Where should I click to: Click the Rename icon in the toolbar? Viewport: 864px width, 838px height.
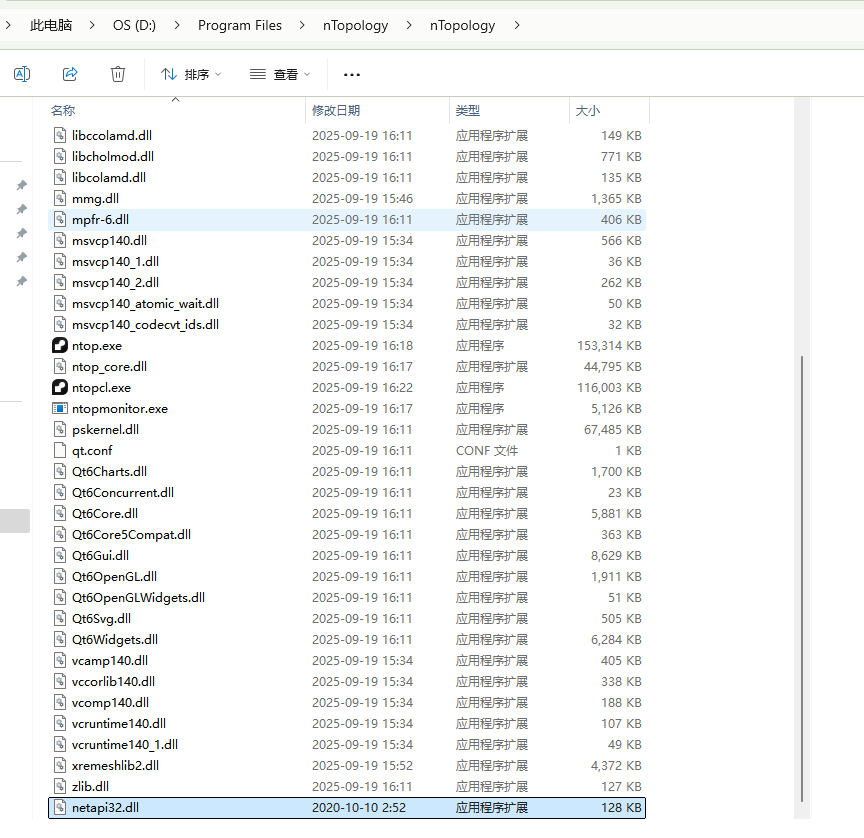coord(22,74)
